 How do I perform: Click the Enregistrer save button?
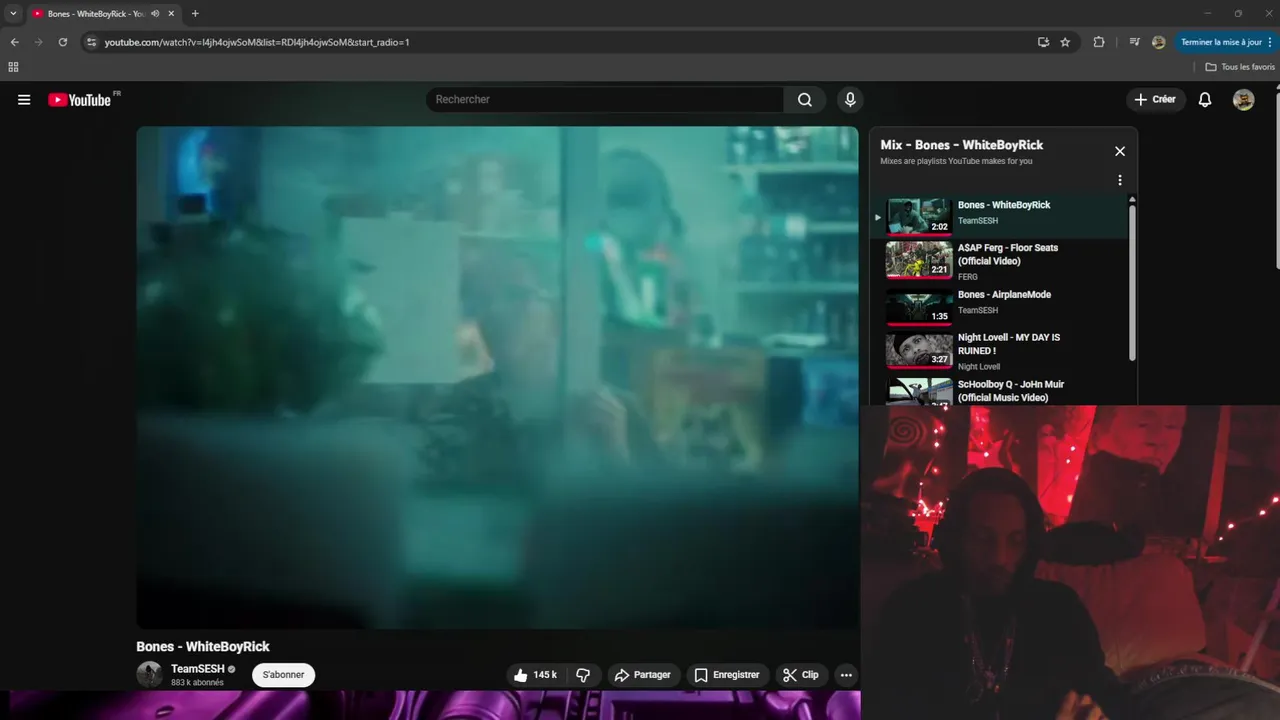point(727,675)
